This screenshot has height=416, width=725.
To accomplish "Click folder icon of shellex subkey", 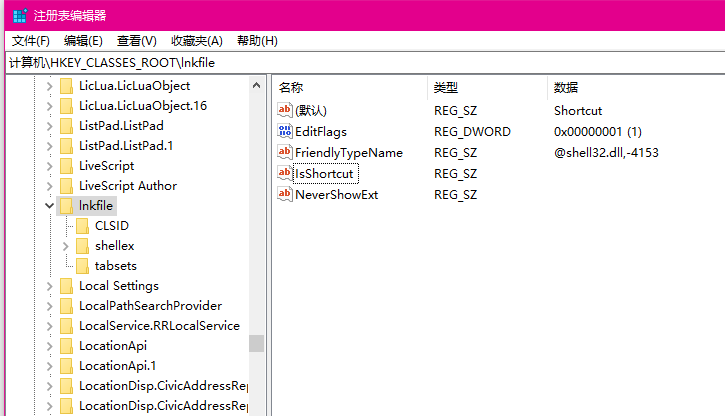I will coord(83,246).
